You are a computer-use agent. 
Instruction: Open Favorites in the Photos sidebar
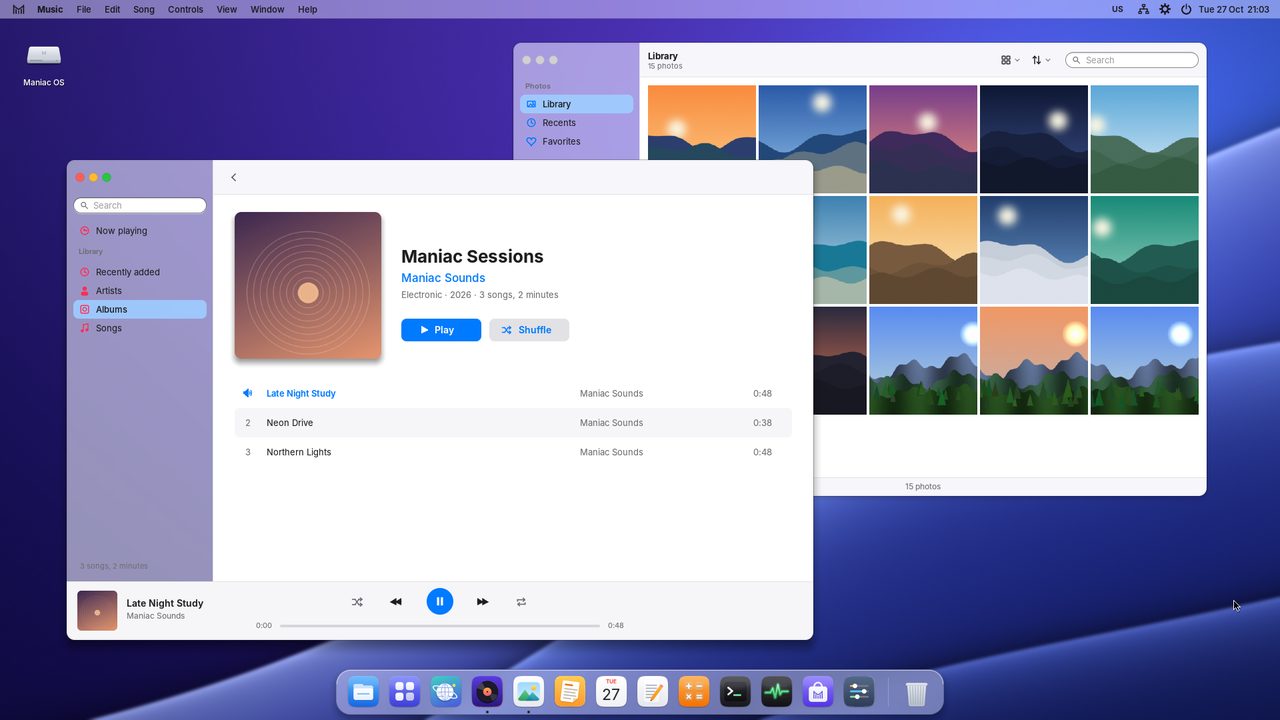tap(576, 141)
